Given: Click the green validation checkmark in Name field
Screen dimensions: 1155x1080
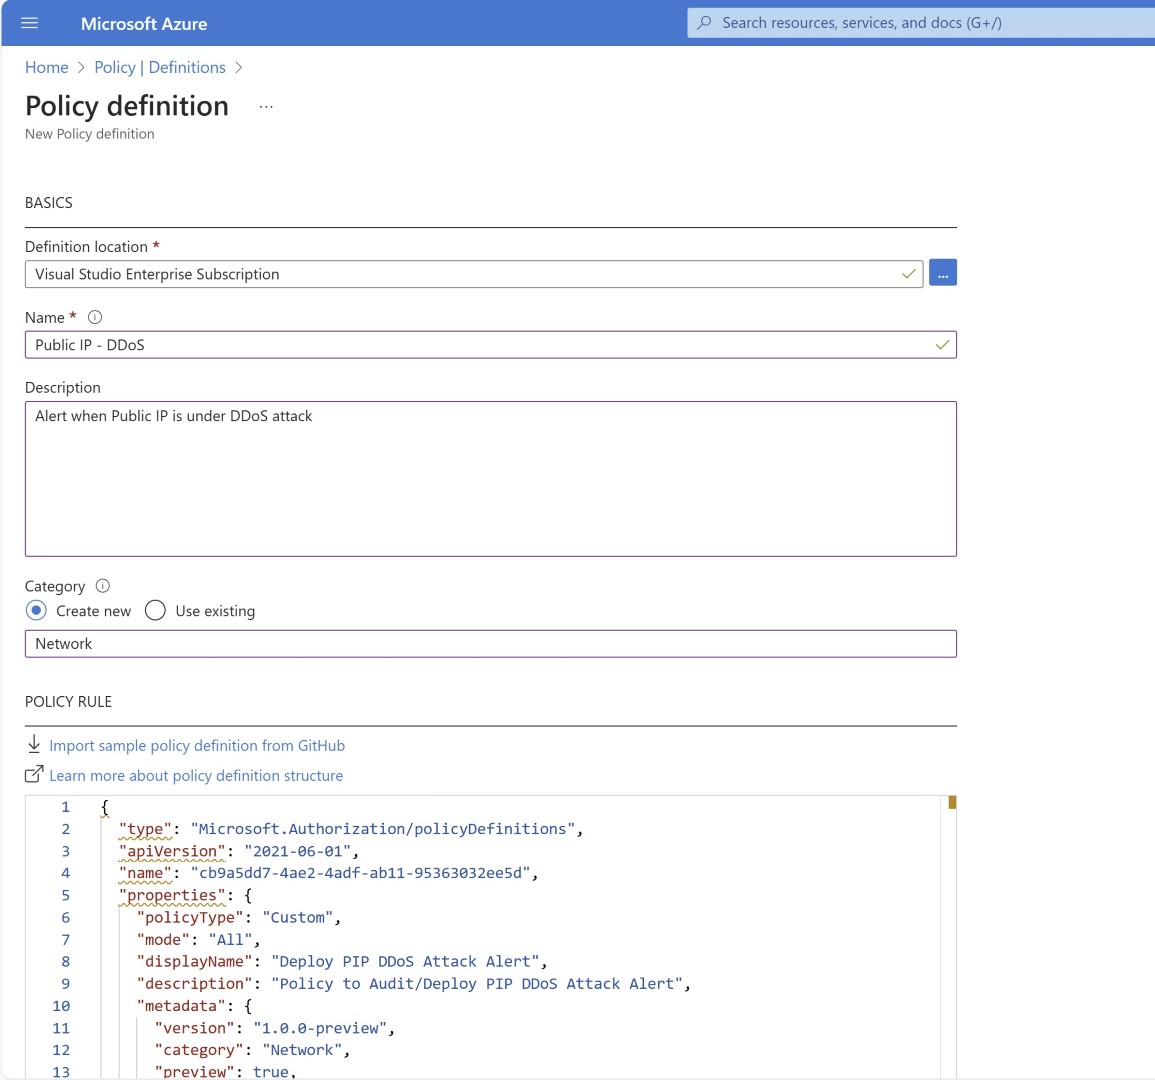Looking at the screenshot, I should coord(942,345).
